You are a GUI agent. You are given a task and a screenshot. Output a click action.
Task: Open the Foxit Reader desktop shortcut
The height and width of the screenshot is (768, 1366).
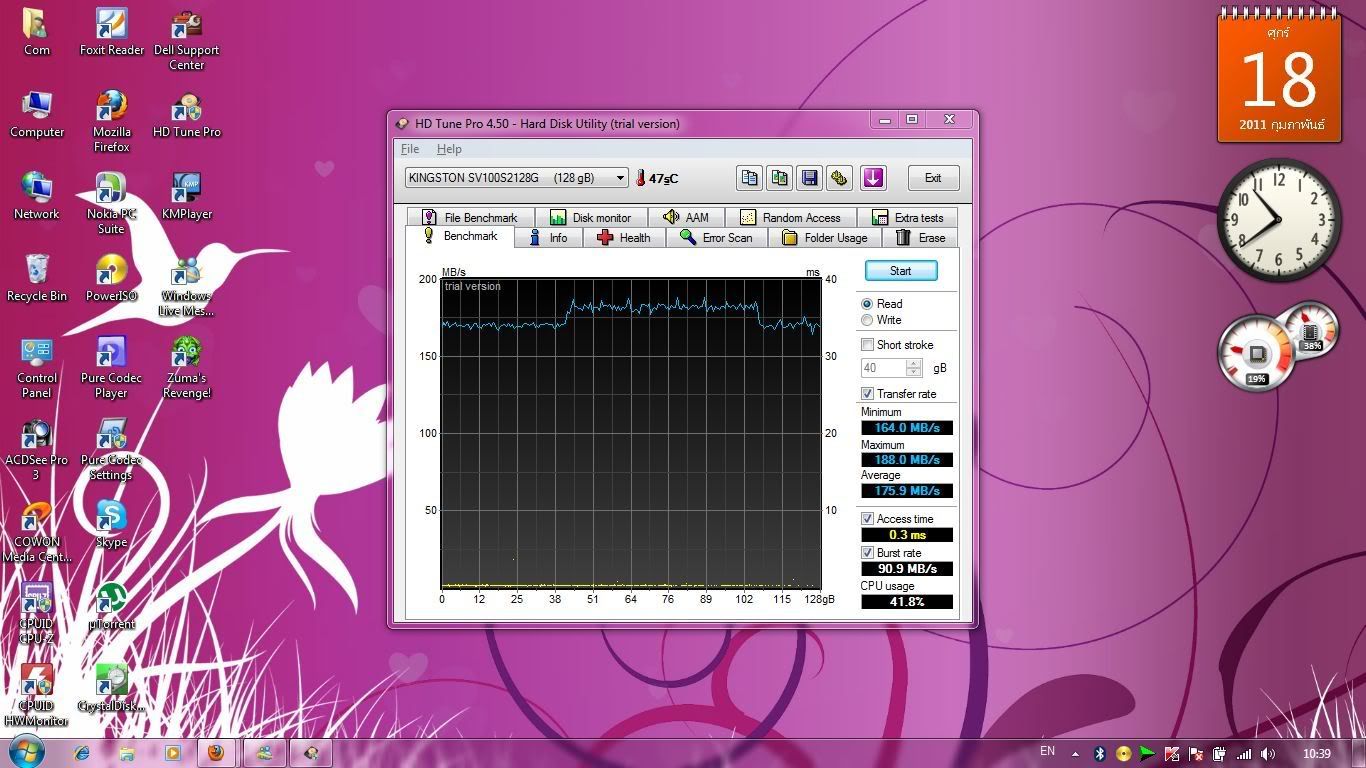(x=111, y=33)
